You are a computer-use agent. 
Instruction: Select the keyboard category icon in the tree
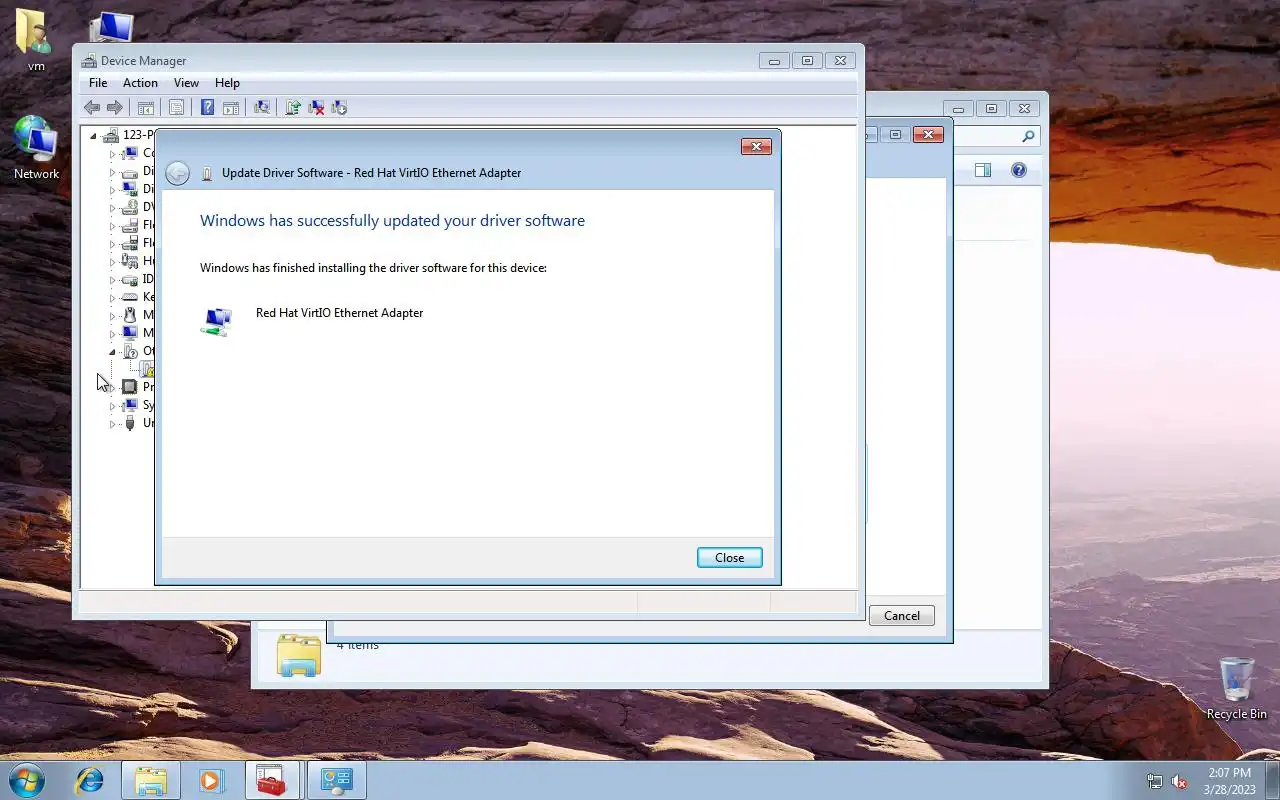click(129, 297)
